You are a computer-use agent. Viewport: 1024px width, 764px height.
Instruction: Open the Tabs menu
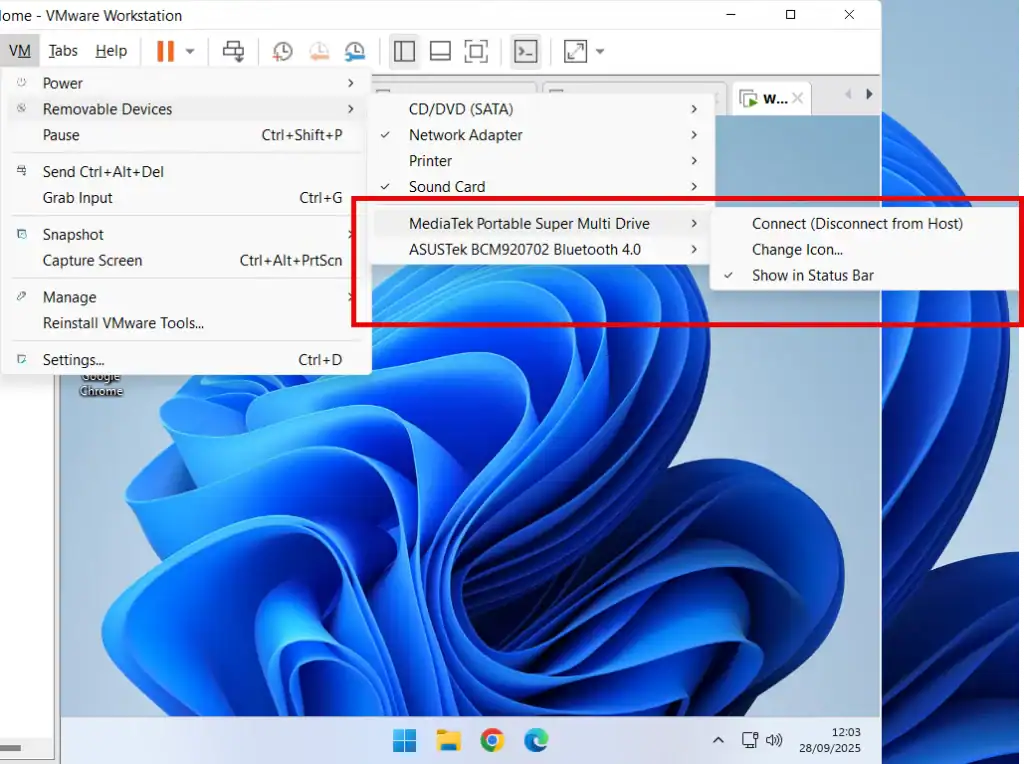63,50
